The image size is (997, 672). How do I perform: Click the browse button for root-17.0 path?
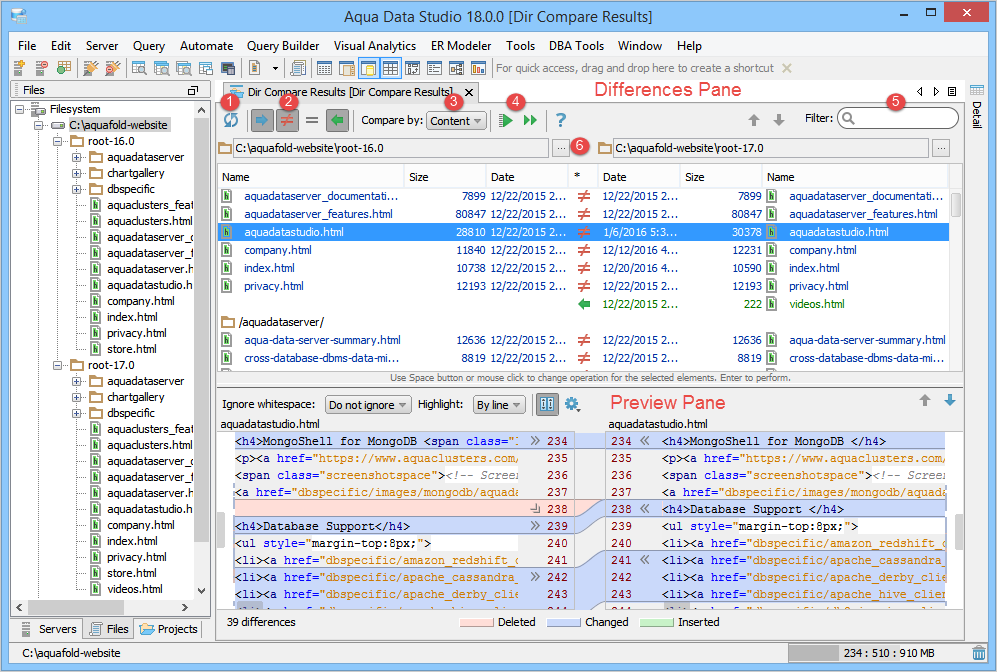(x=941, y=148)
